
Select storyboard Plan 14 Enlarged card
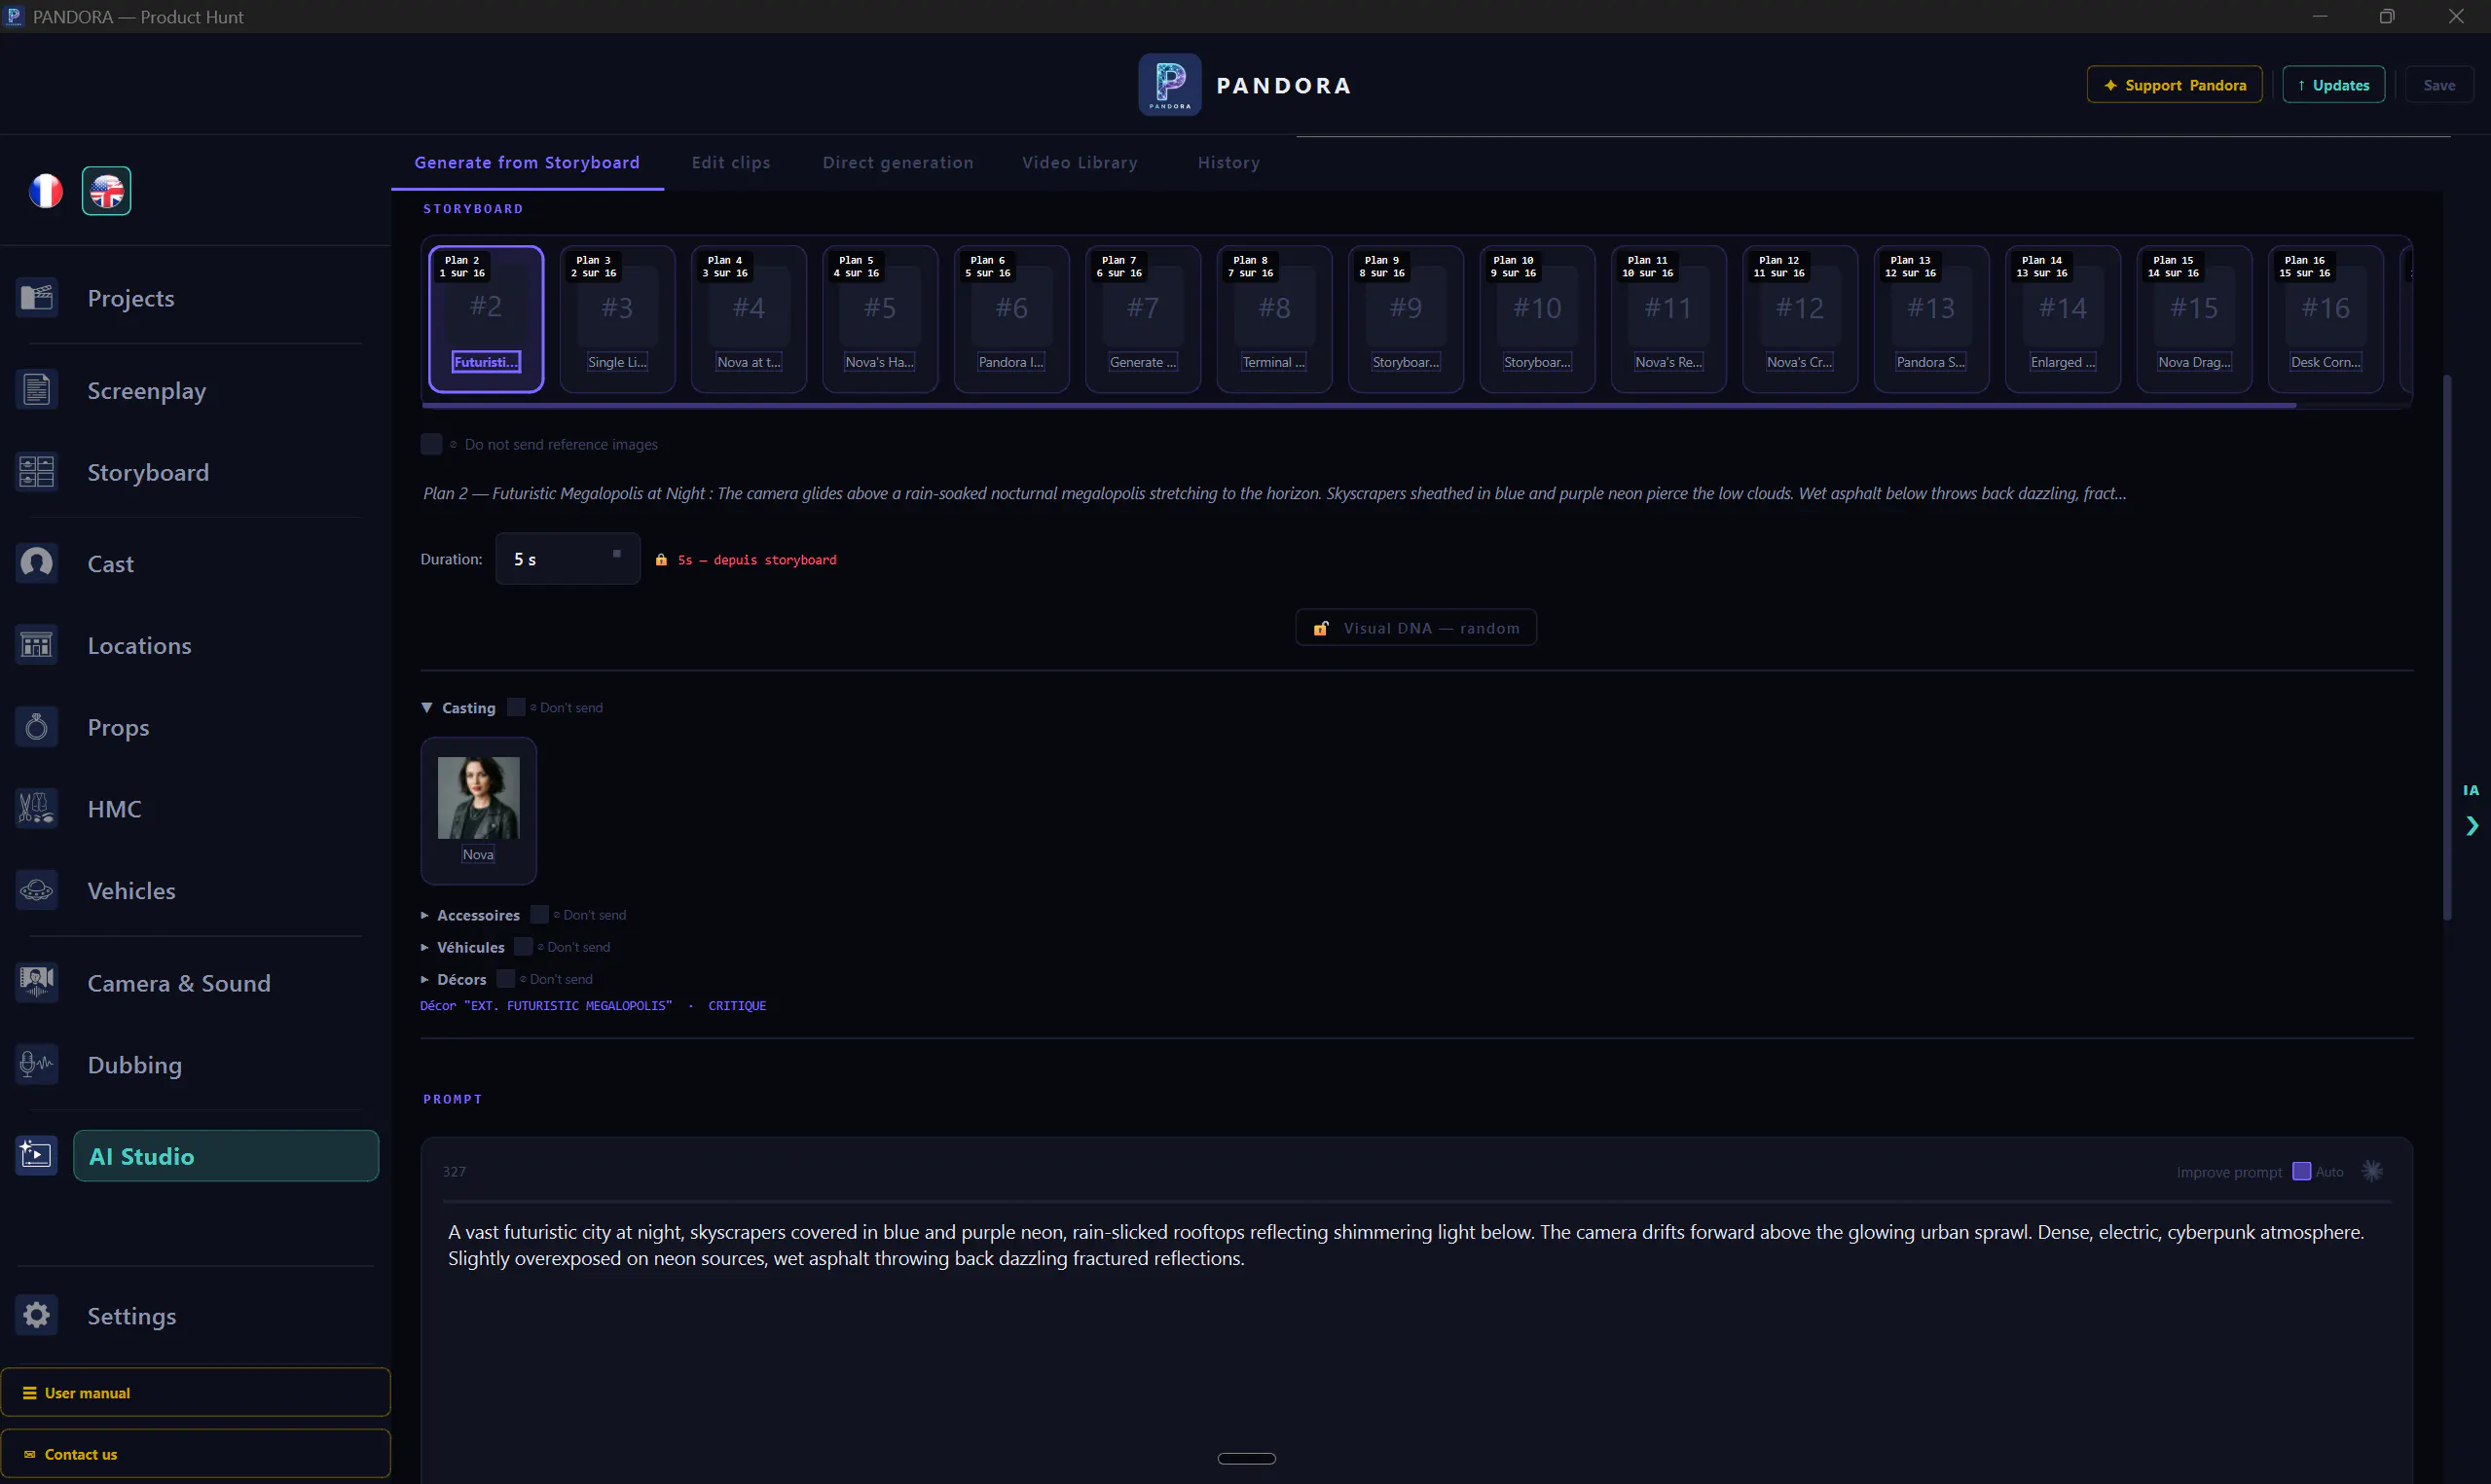click(x=2063, y=319)
